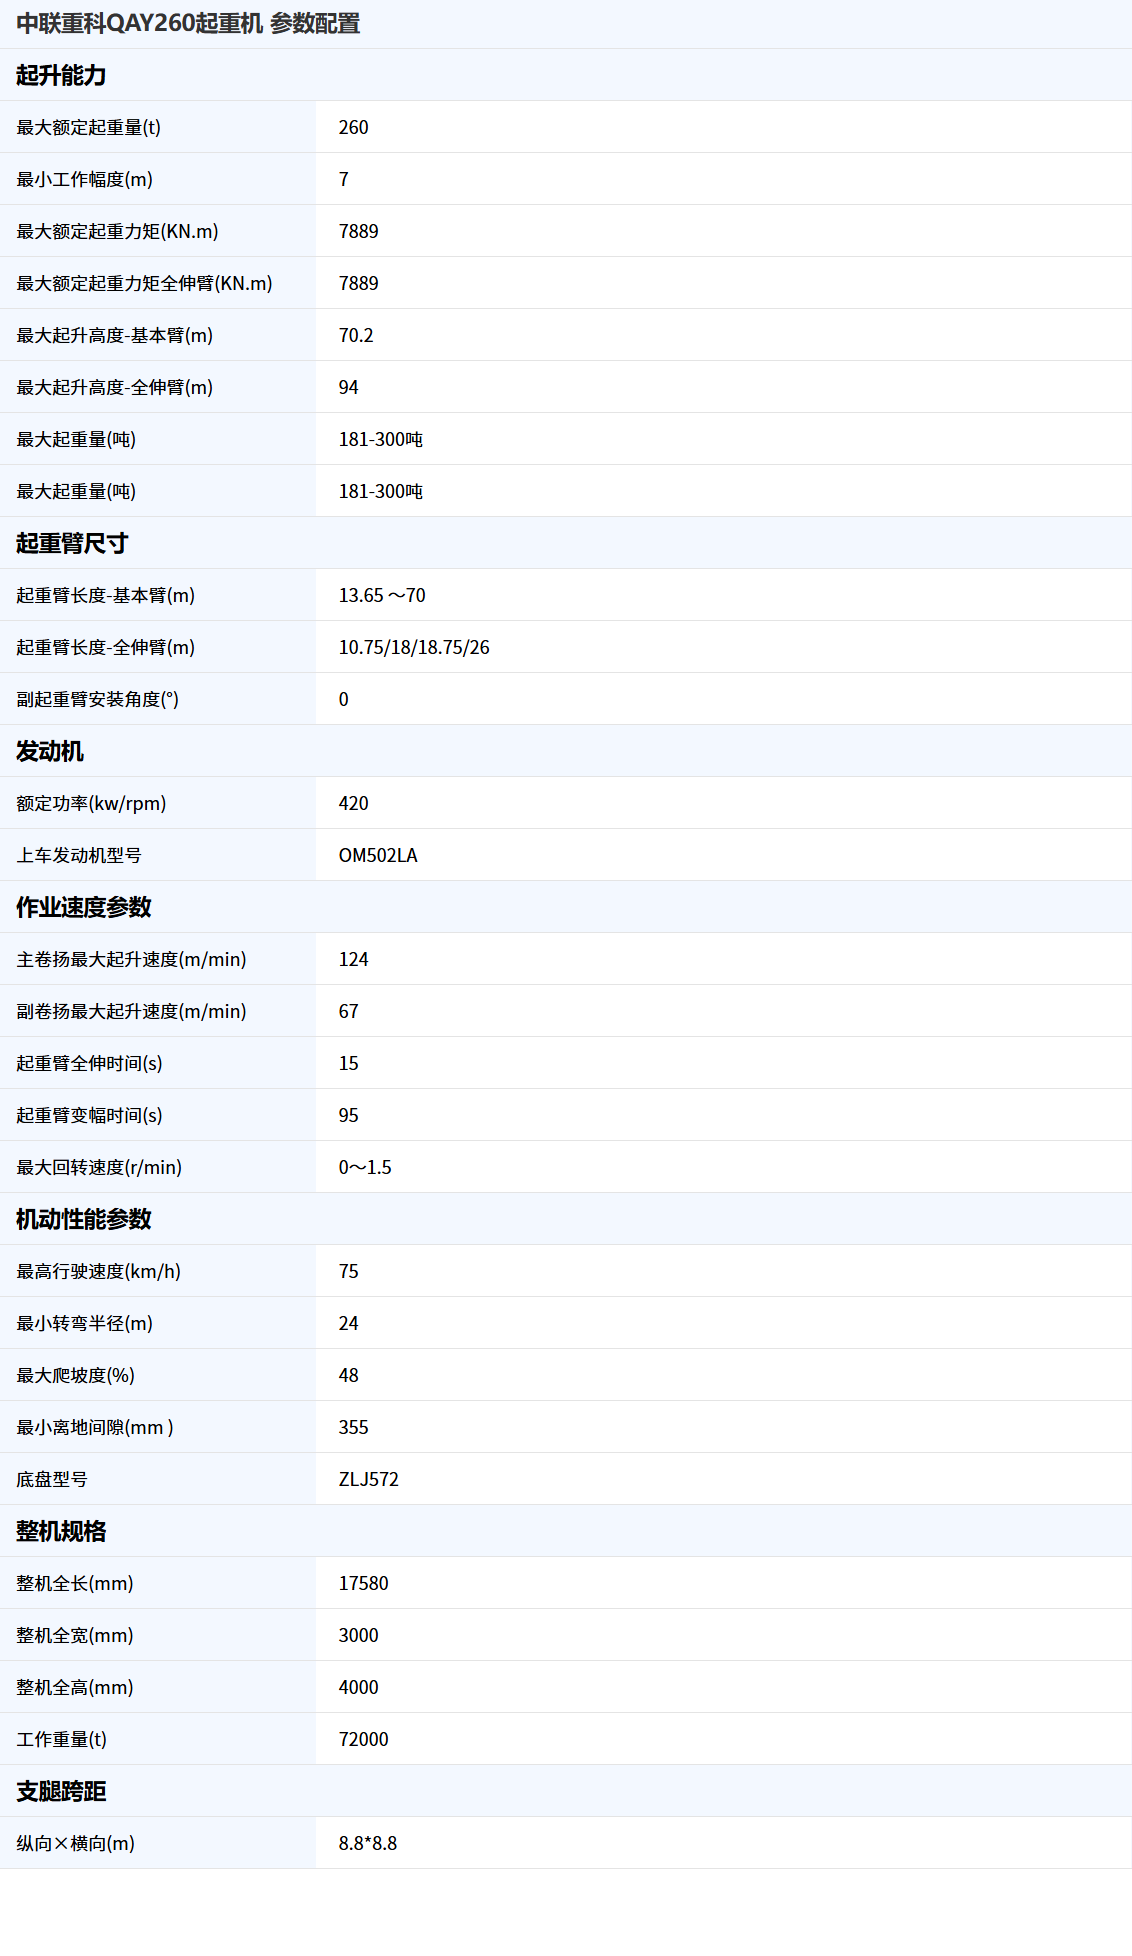Click the label 最大额定起重力矩(KN.m)
1132x1956 pixels.
pos(117,231)
